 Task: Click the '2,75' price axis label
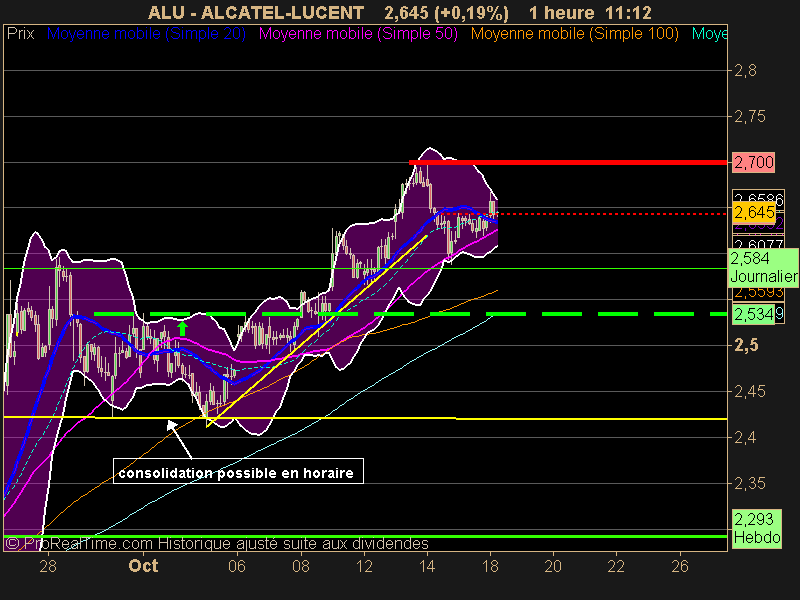749,116
